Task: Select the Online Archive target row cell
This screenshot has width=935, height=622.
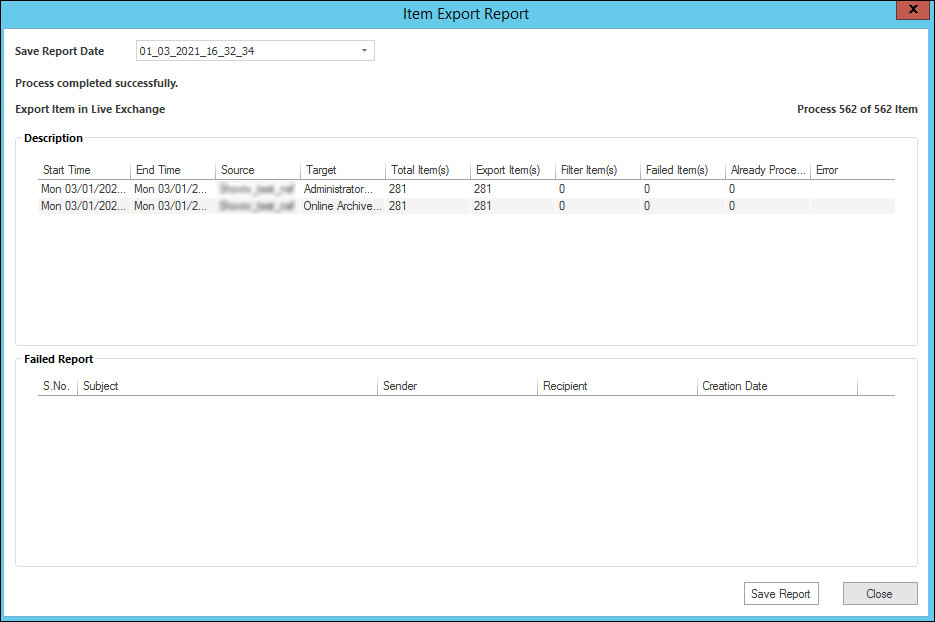Action: coord(342,206)
